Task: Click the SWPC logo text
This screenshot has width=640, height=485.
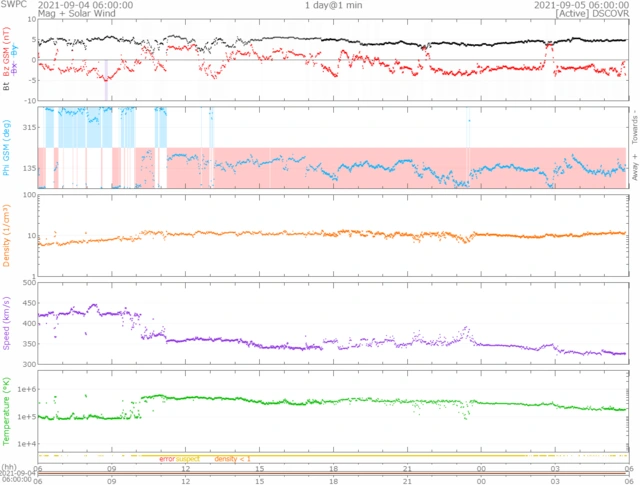Action: pos(15,5)
